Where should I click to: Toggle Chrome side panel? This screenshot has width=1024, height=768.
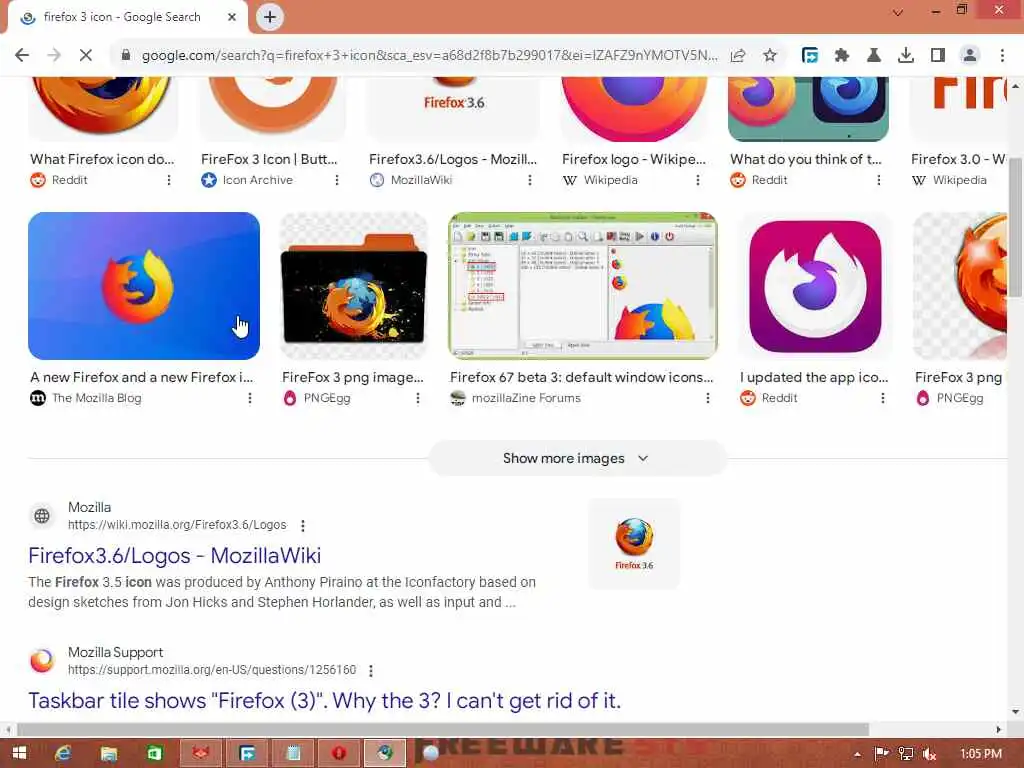(x=938, y=56)
